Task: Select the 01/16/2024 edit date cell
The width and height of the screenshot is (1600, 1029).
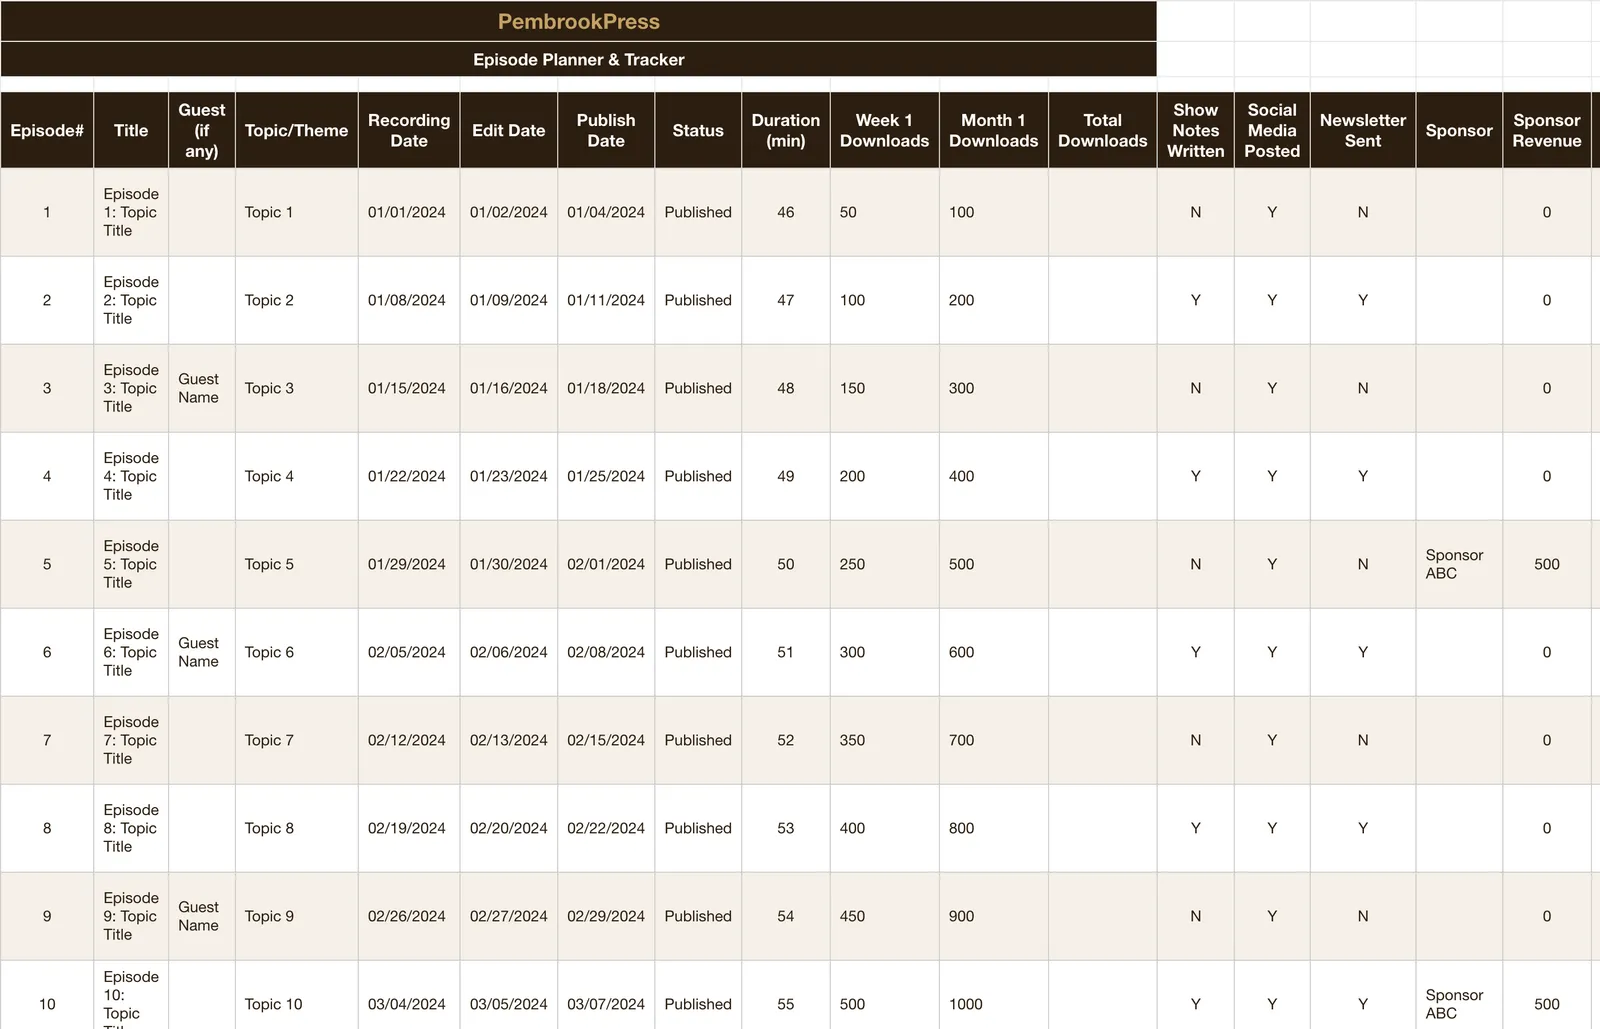Action: pos(508,388)
